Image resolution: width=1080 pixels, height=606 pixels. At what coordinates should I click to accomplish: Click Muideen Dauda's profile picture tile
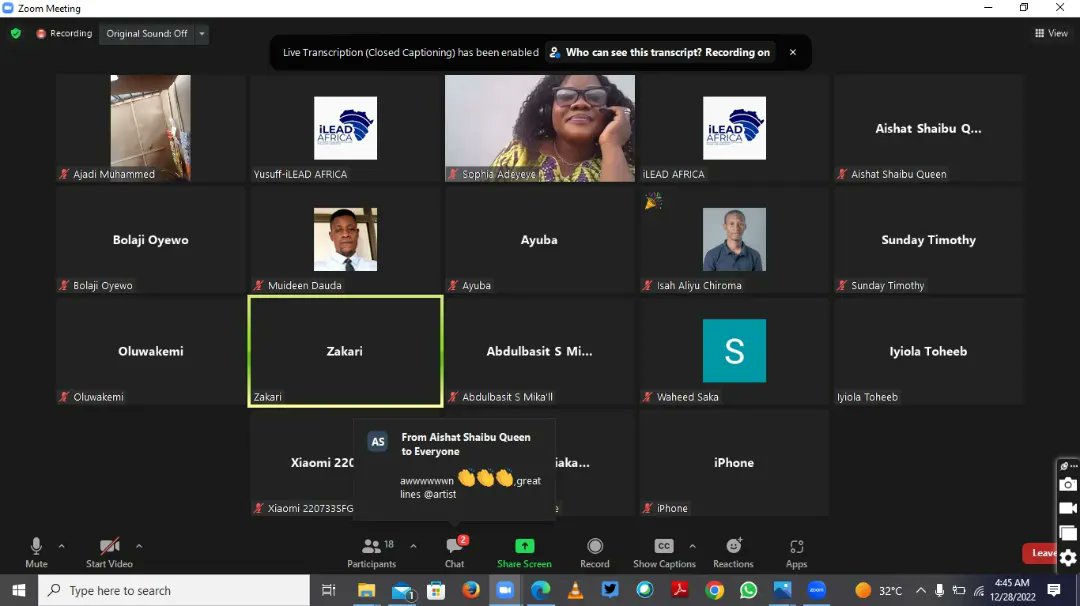click(345, 240)
